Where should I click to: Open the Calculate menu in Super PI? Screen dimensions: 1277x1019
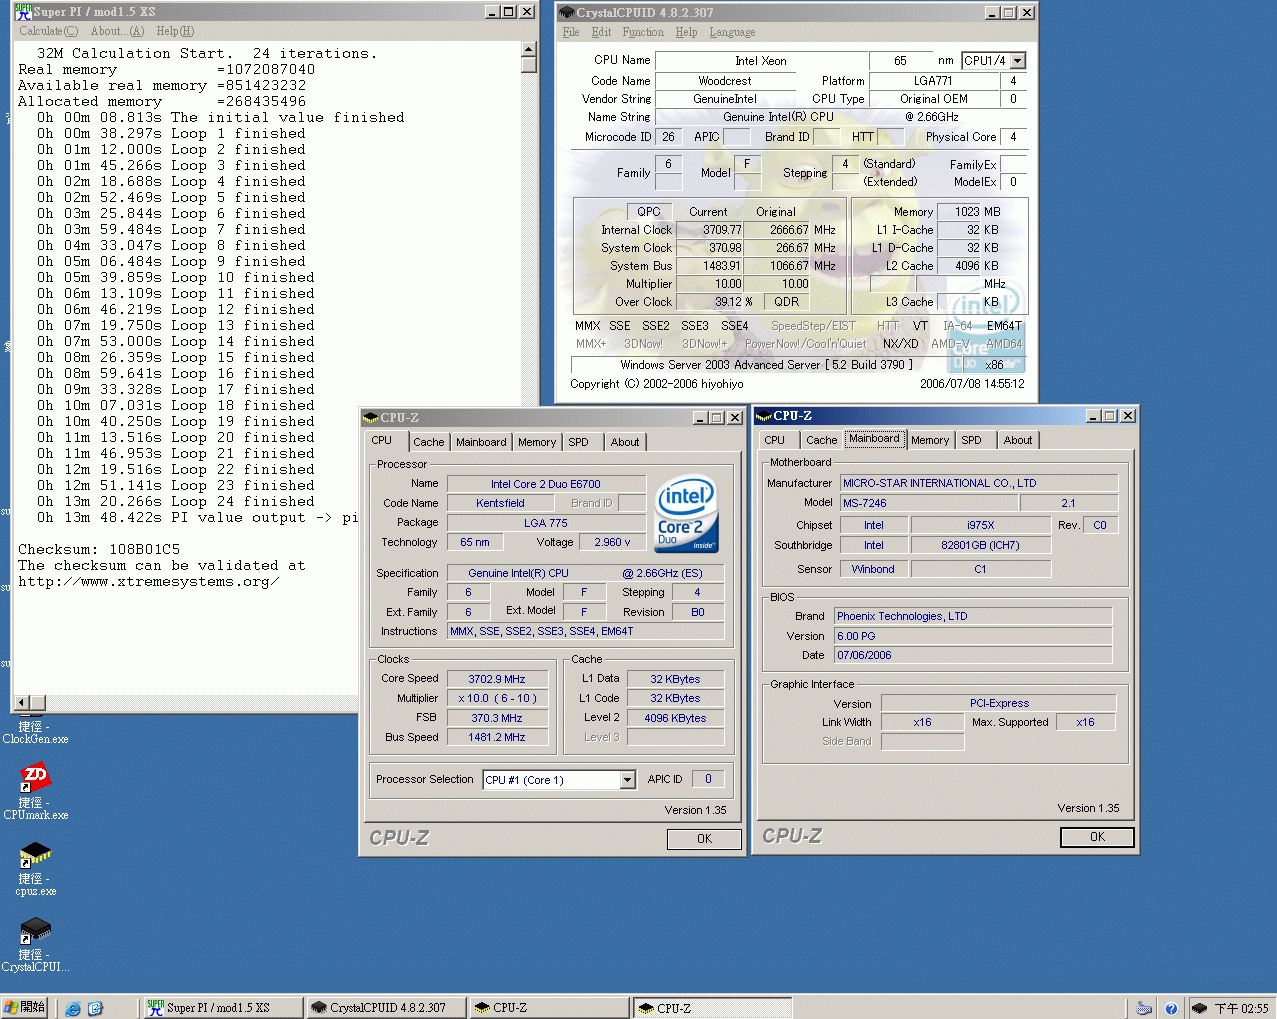coord(48,31)
